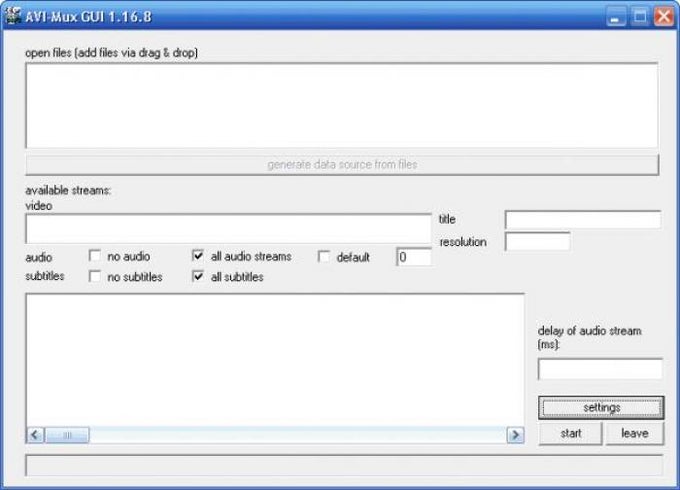This screenshot has width=680, height=490.
Task: Enable the 'default' audio checkbox
Action: coord(324,256)
